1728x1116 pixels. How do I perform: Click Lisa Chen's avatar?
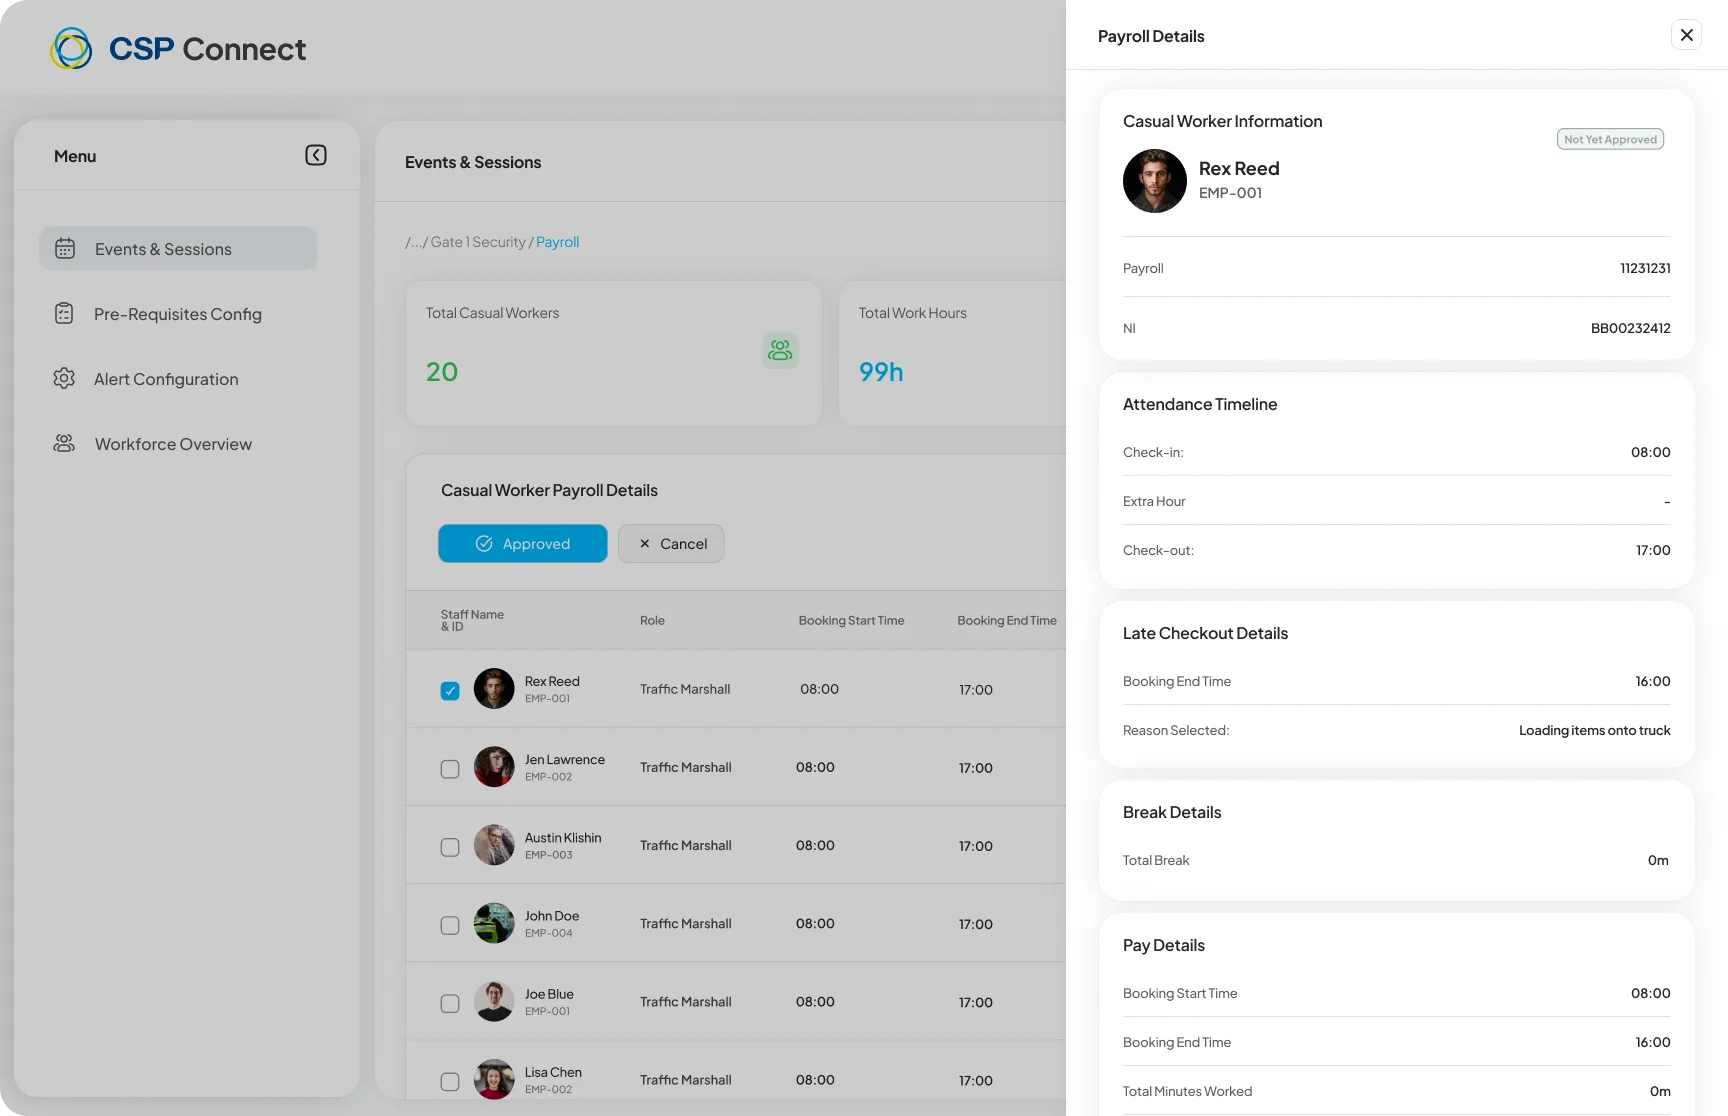(494, 1079)
